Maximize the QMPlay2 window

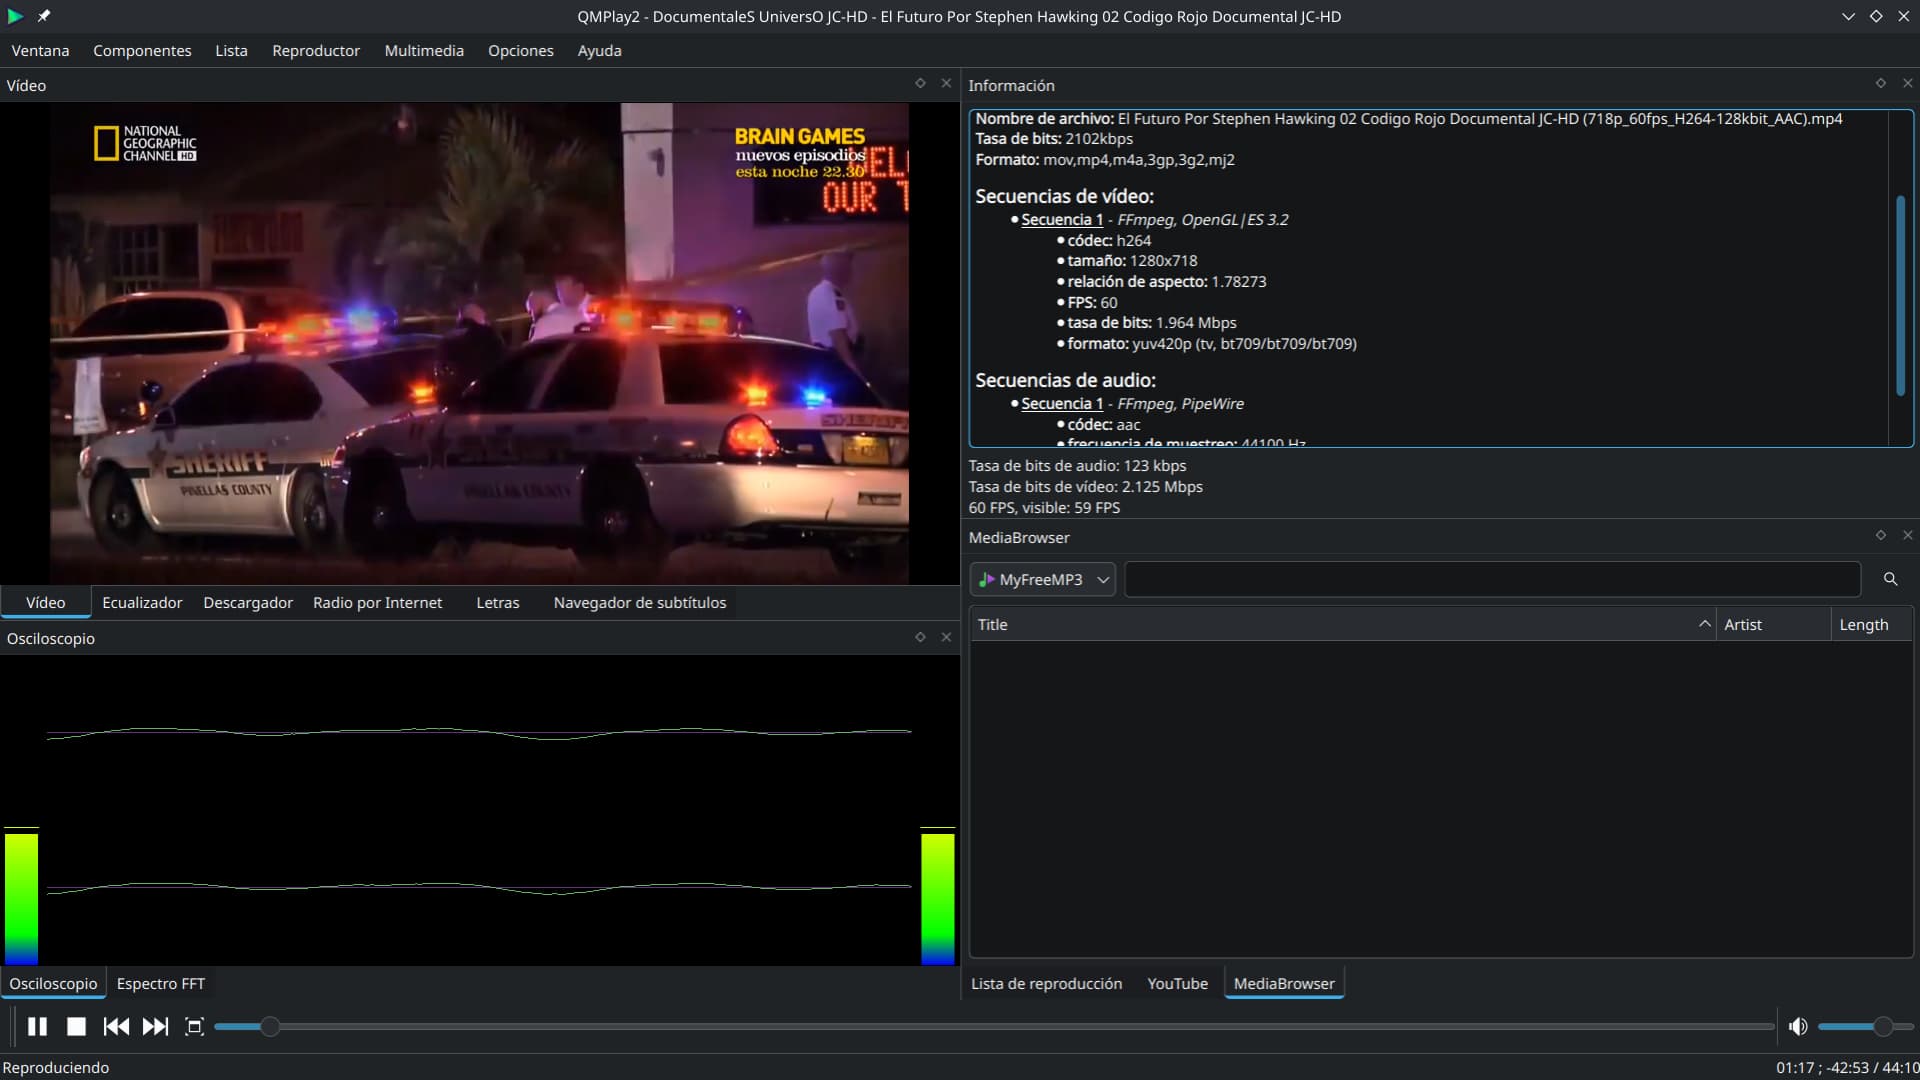point(1876,16)
